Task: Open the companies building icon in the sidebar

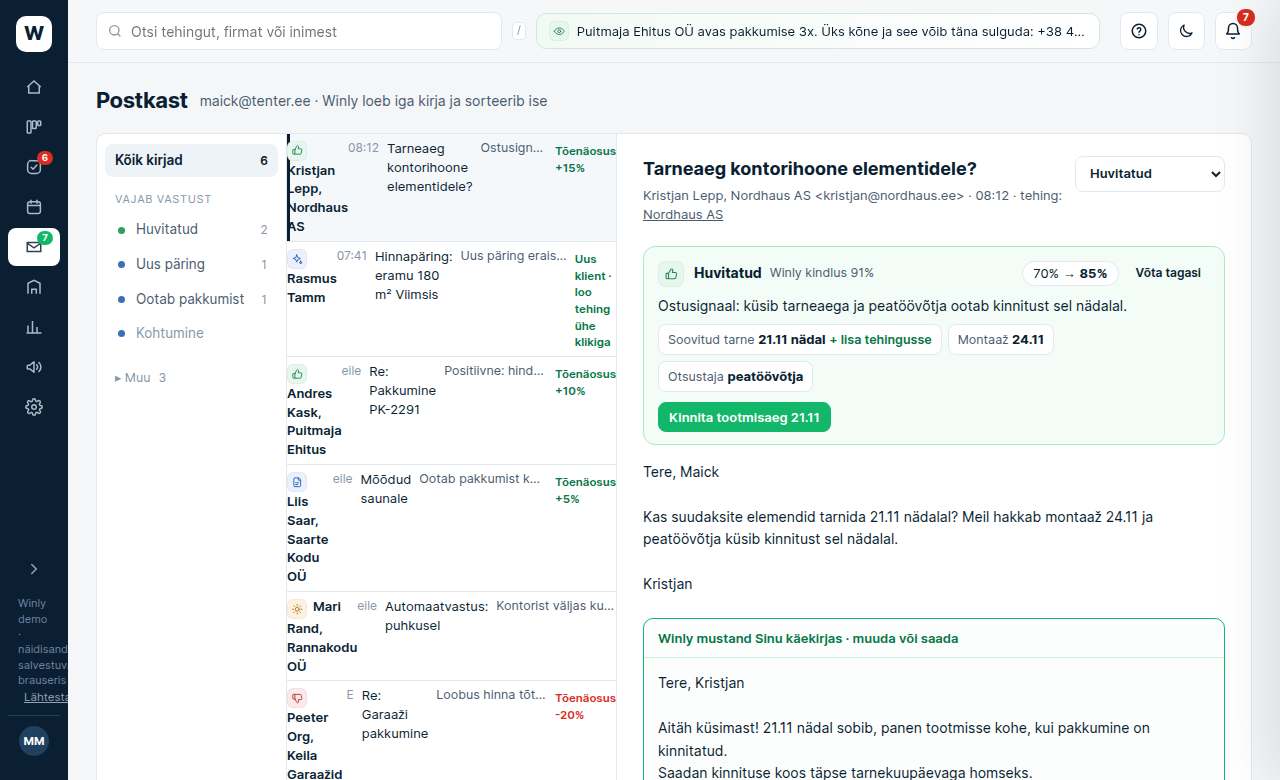Action: tap(34, 287)
